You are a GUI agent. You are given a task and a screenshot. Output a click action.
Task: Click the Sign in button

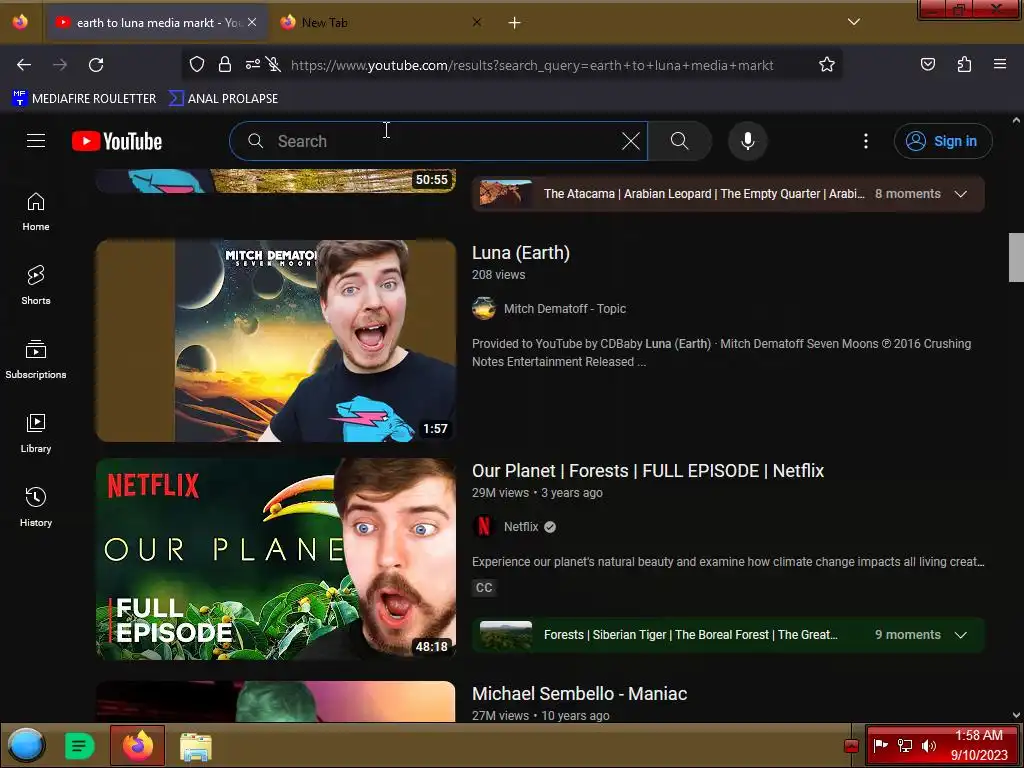(x=943, y=141)
